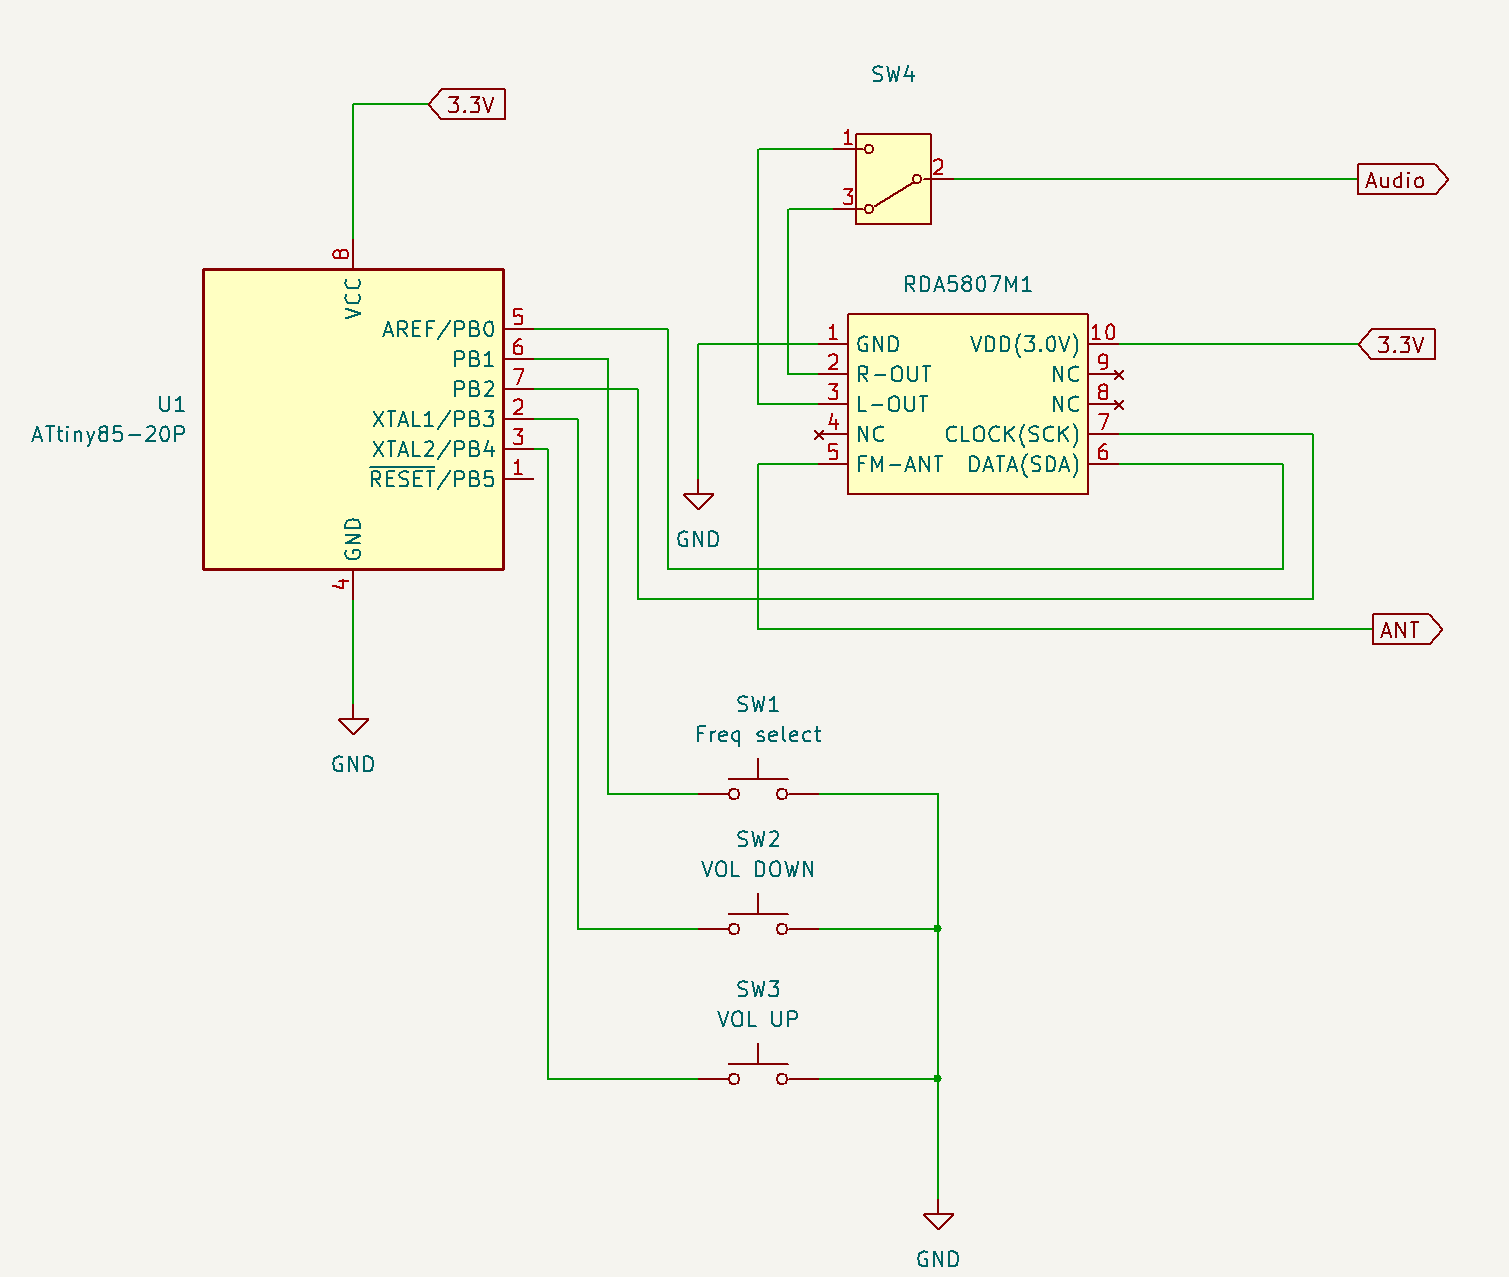Click the DATA(SDA) pin name
The width and height of the screenshot is (1509, 1277).
click(1024, 464)
